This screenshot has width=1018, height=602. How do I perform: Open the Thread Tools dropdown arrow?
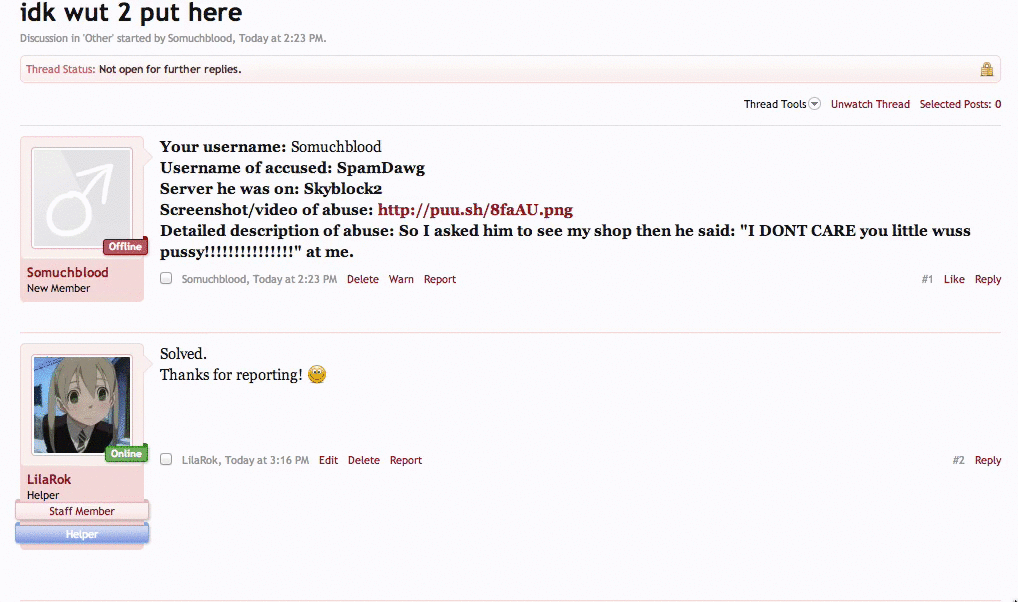tap(815, 104)
